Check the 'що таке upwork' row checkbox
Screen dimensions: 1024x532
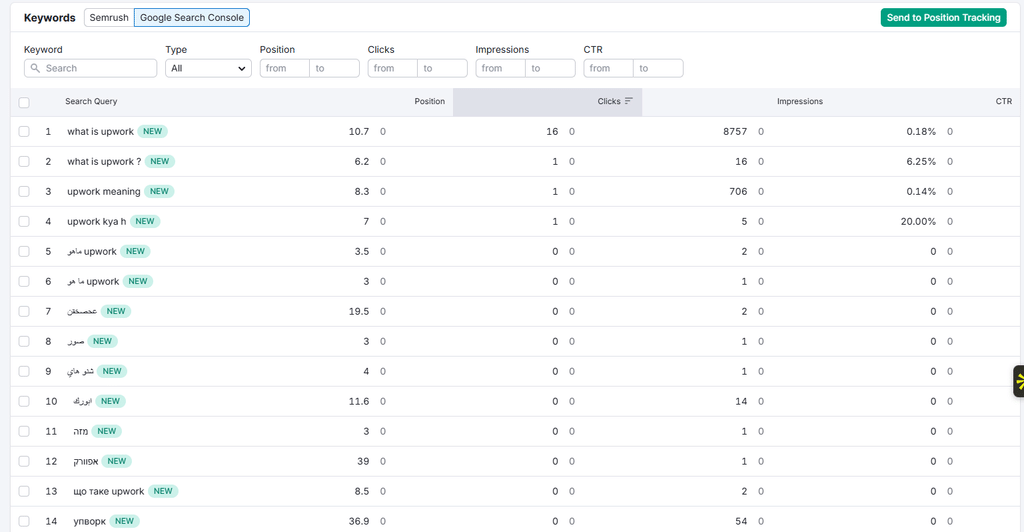(x=24, y=492)
